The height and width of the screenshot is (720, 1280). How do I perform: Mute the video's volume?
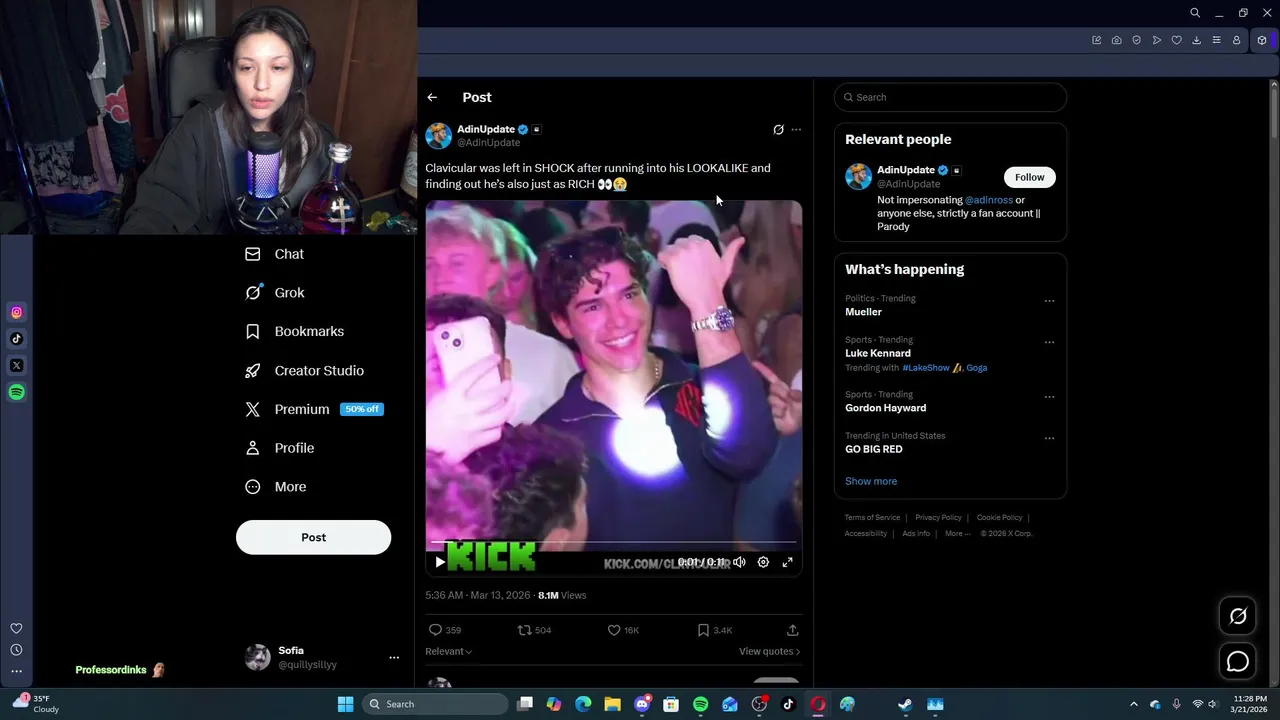click(x=739, y=562)
